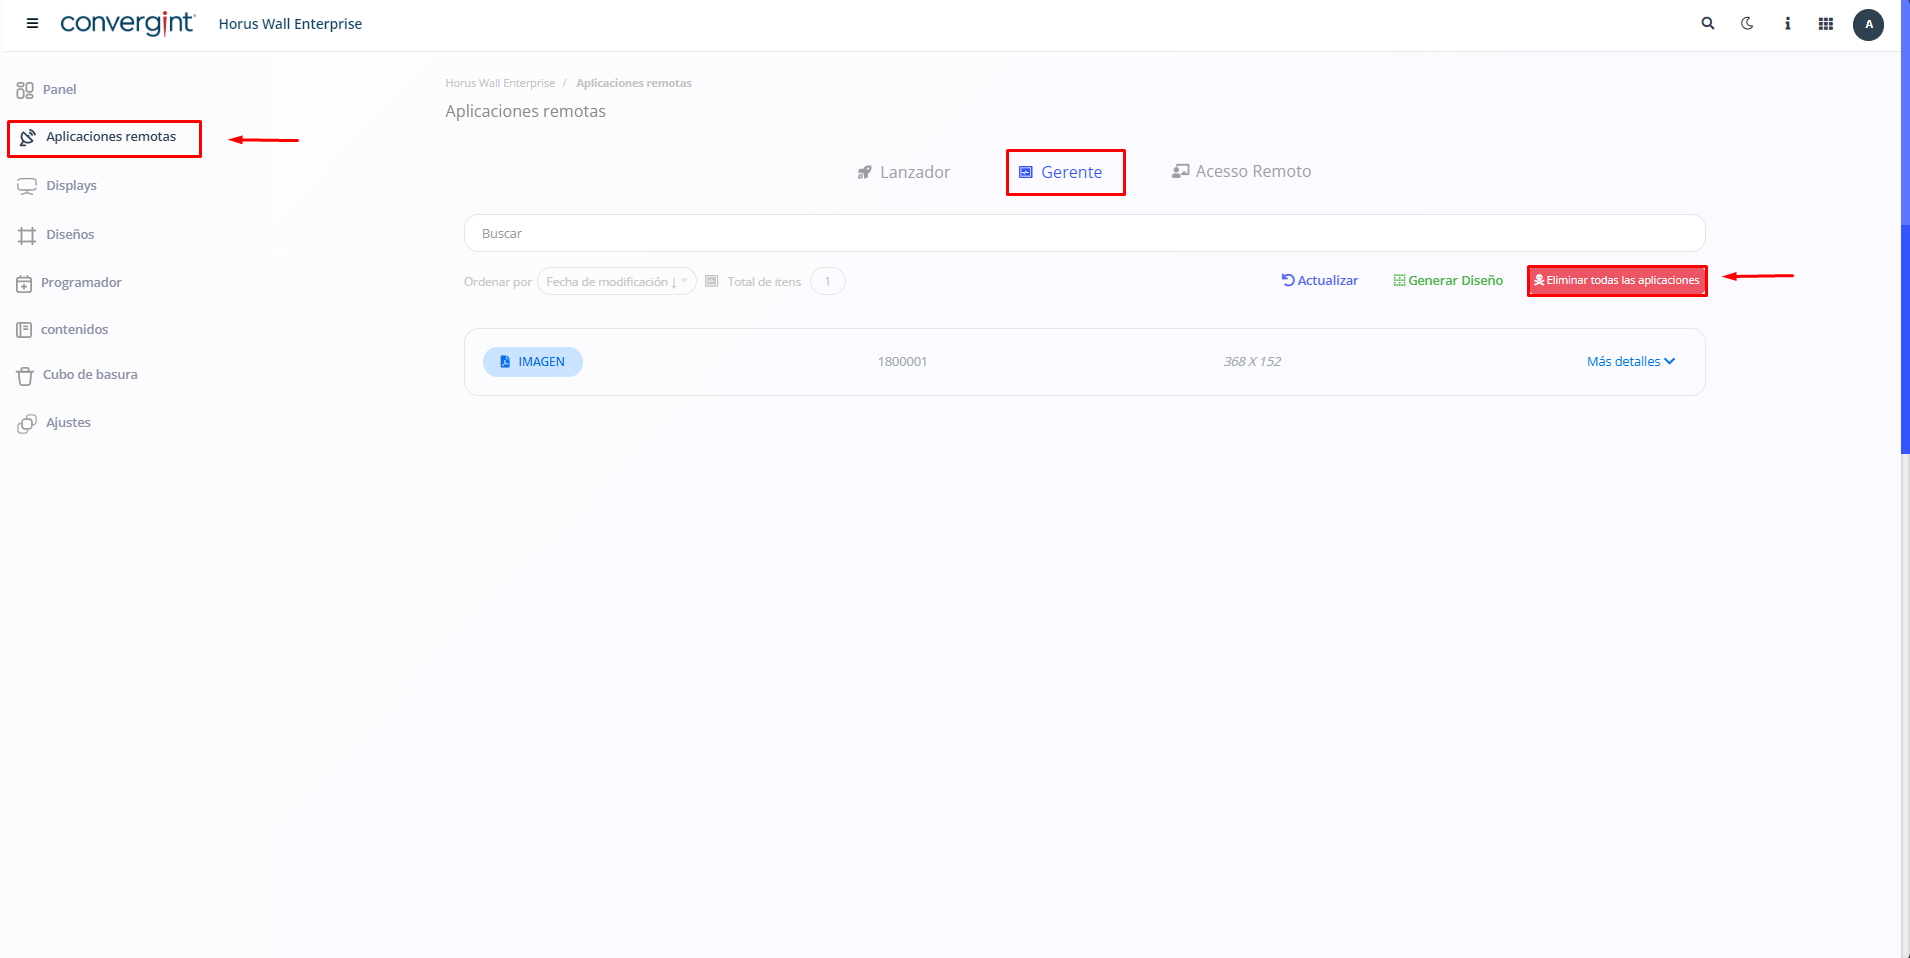Click the Programador calendar icon
Viewport: 1910px width, 958px height.
(x=24, y=284)
